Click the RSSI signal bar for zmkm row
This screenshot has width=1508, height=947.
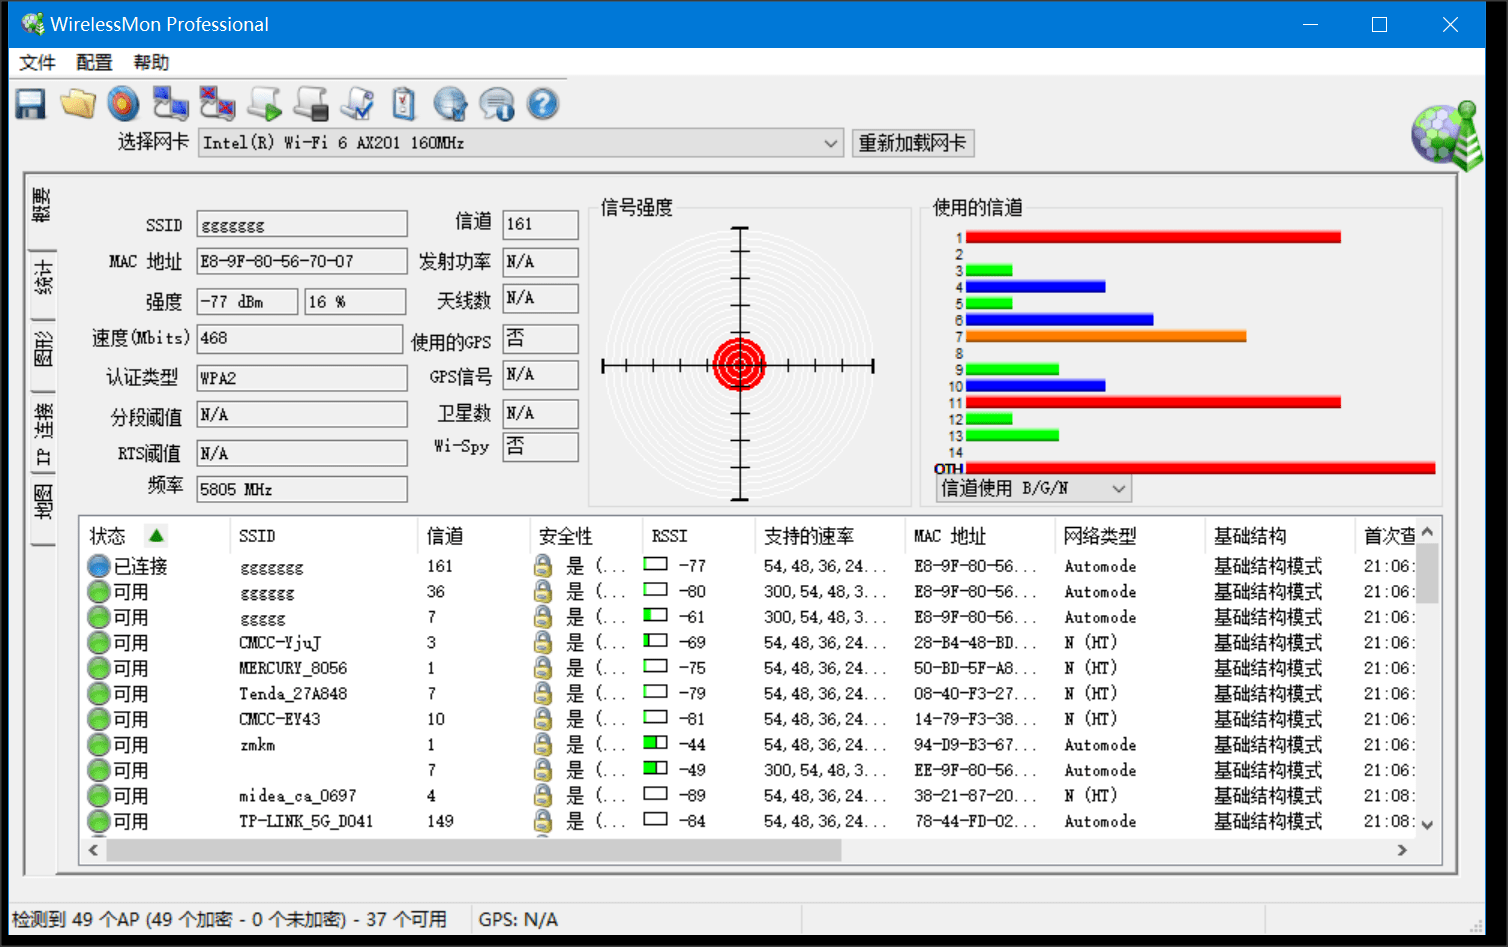click(x=655, y=743)
